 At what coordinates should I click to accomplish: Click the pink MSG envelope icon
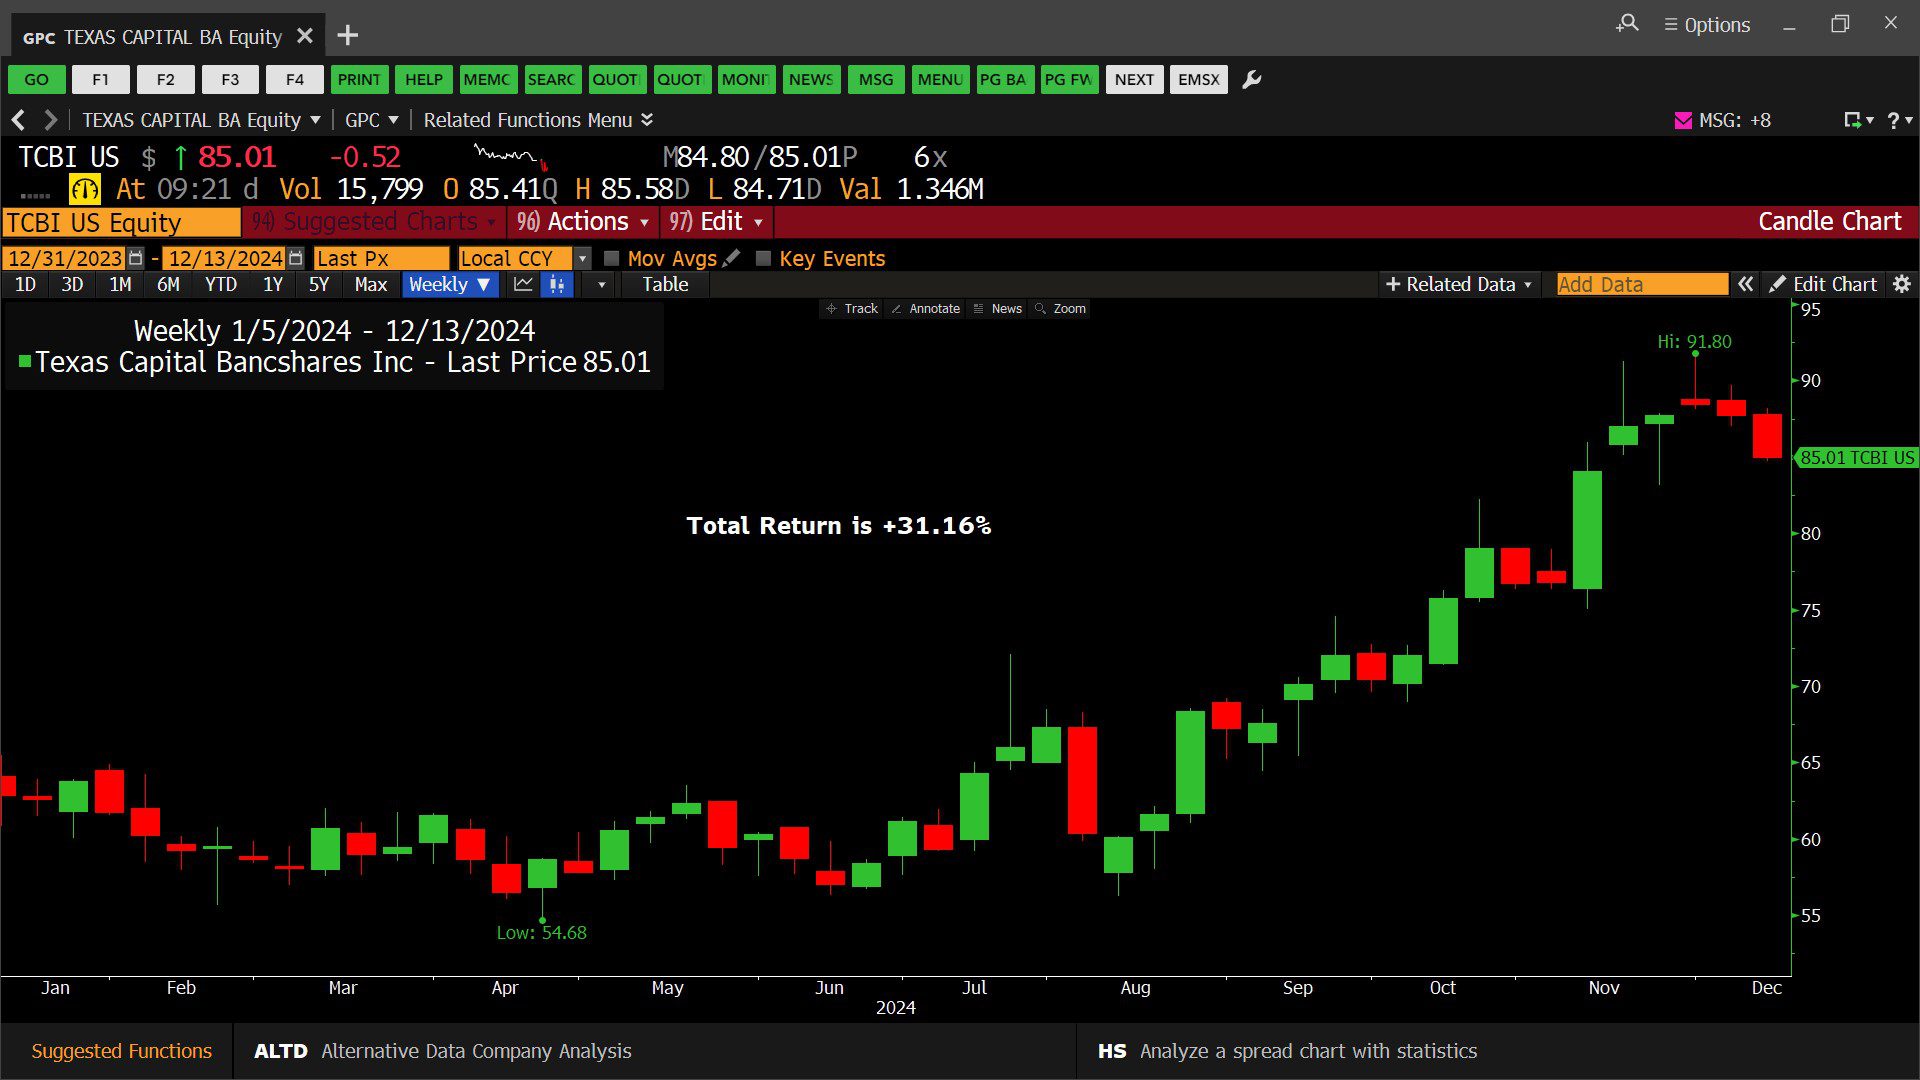coord(1683,120)
